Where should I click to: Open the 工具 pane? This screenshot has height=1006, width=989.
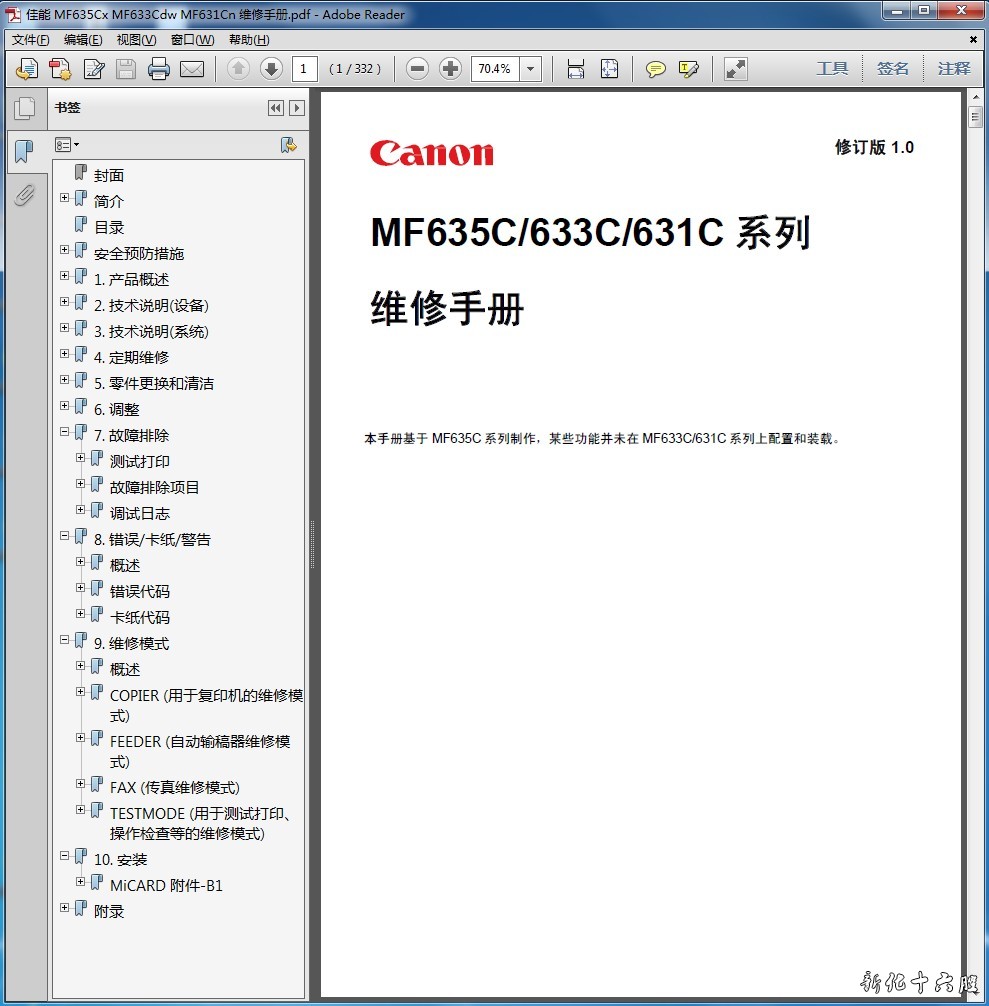point(832,69)
